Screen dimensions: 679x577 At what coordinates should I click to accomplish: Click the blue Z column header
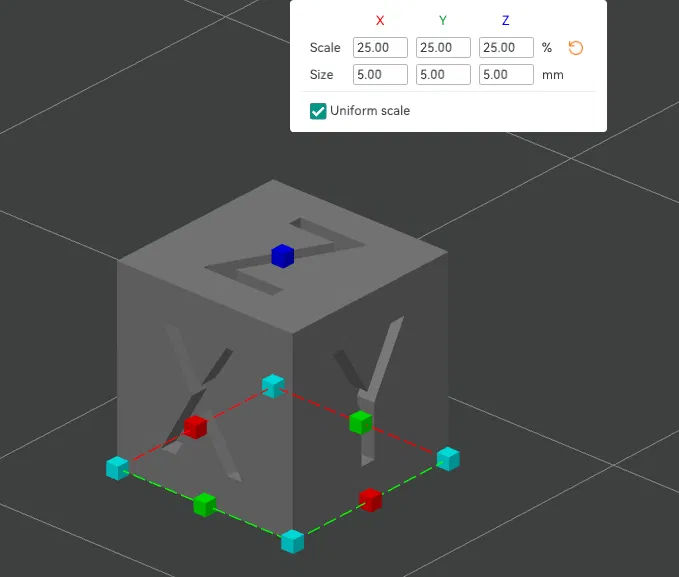pyautogui.click(x=505, y=20)
